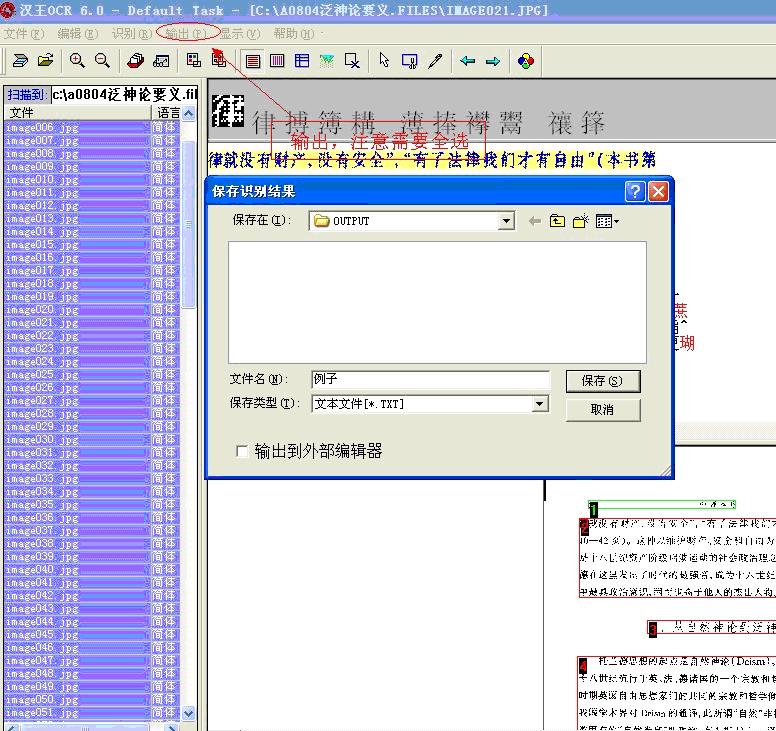
Task: Click the 取消 button
Action: (x=603, y=410)
